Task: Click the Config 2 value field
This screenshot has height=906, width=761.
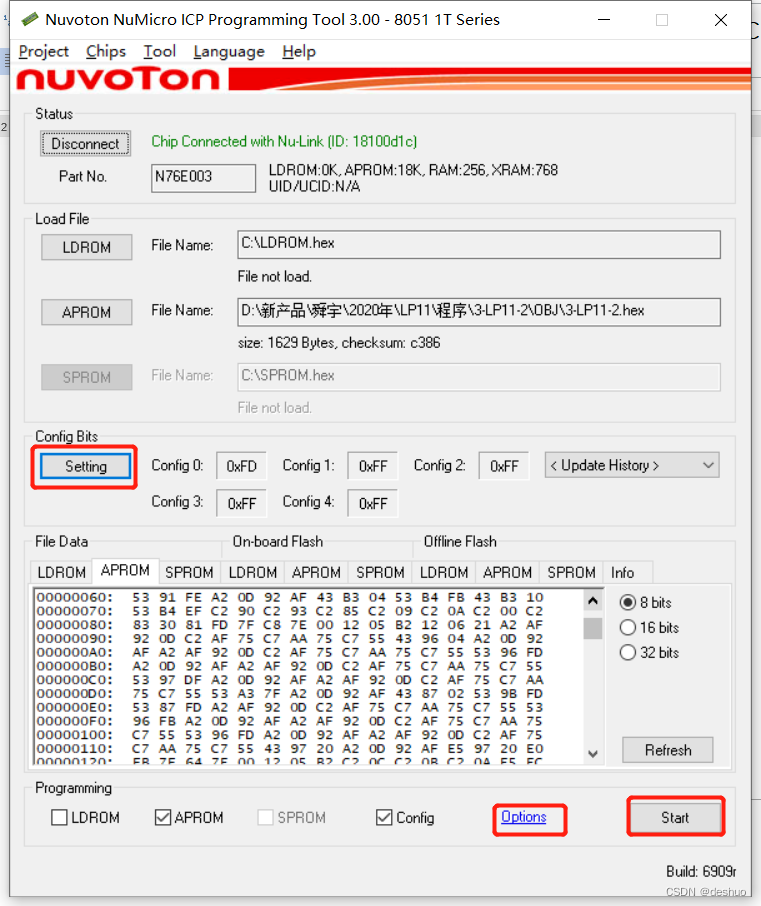Action: pyautogui.click(x=504, y=466)
